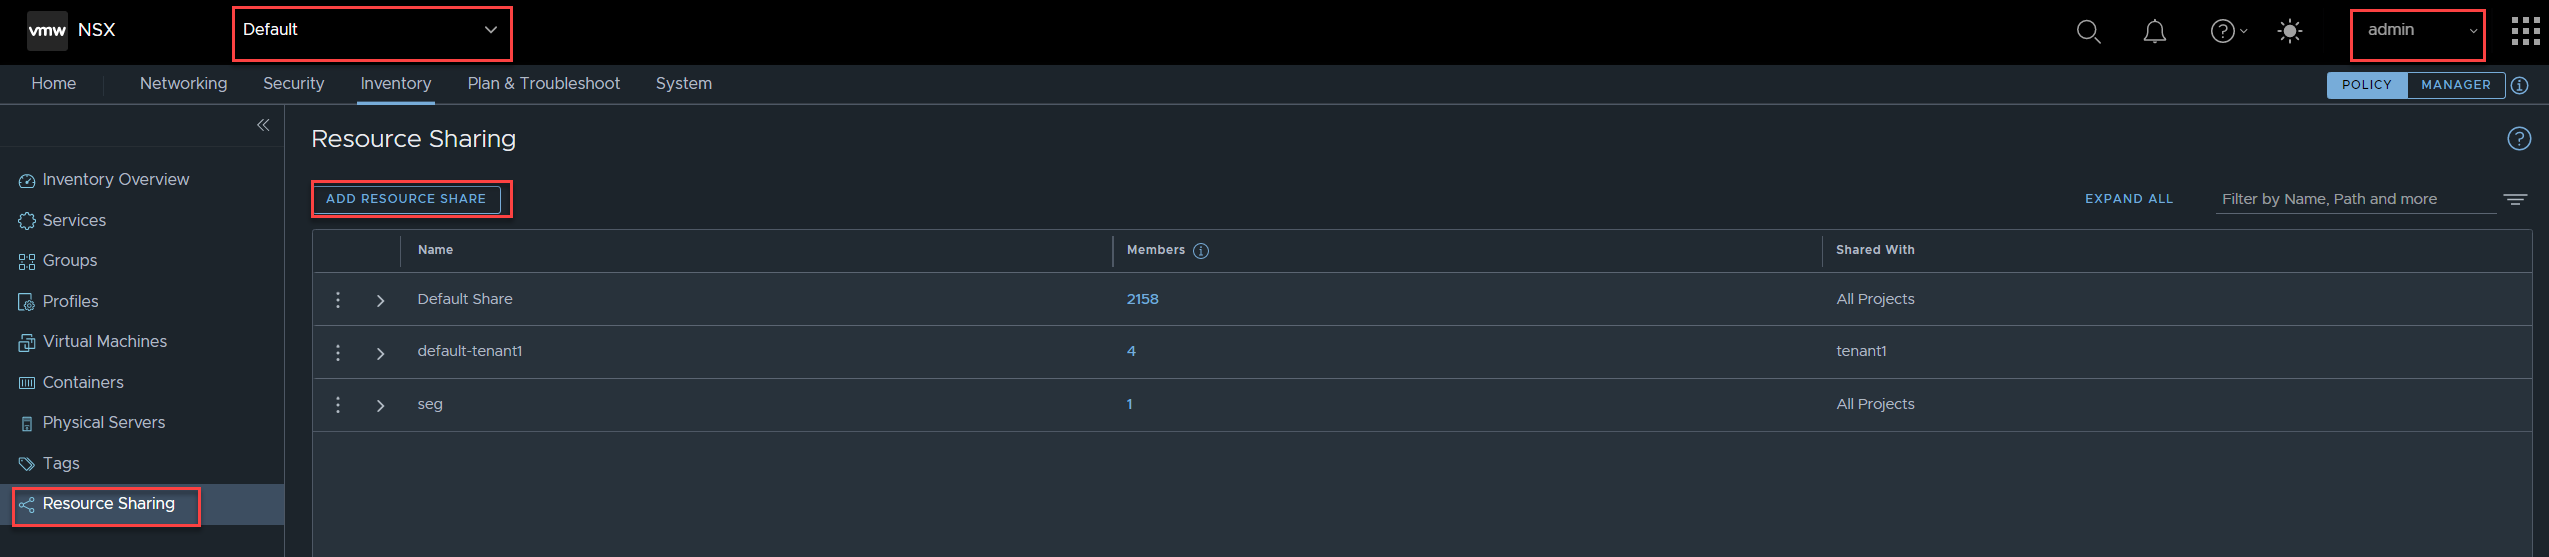Open the Networking tab
Viewport: 2549px width, 557px height.
point(184,84)
